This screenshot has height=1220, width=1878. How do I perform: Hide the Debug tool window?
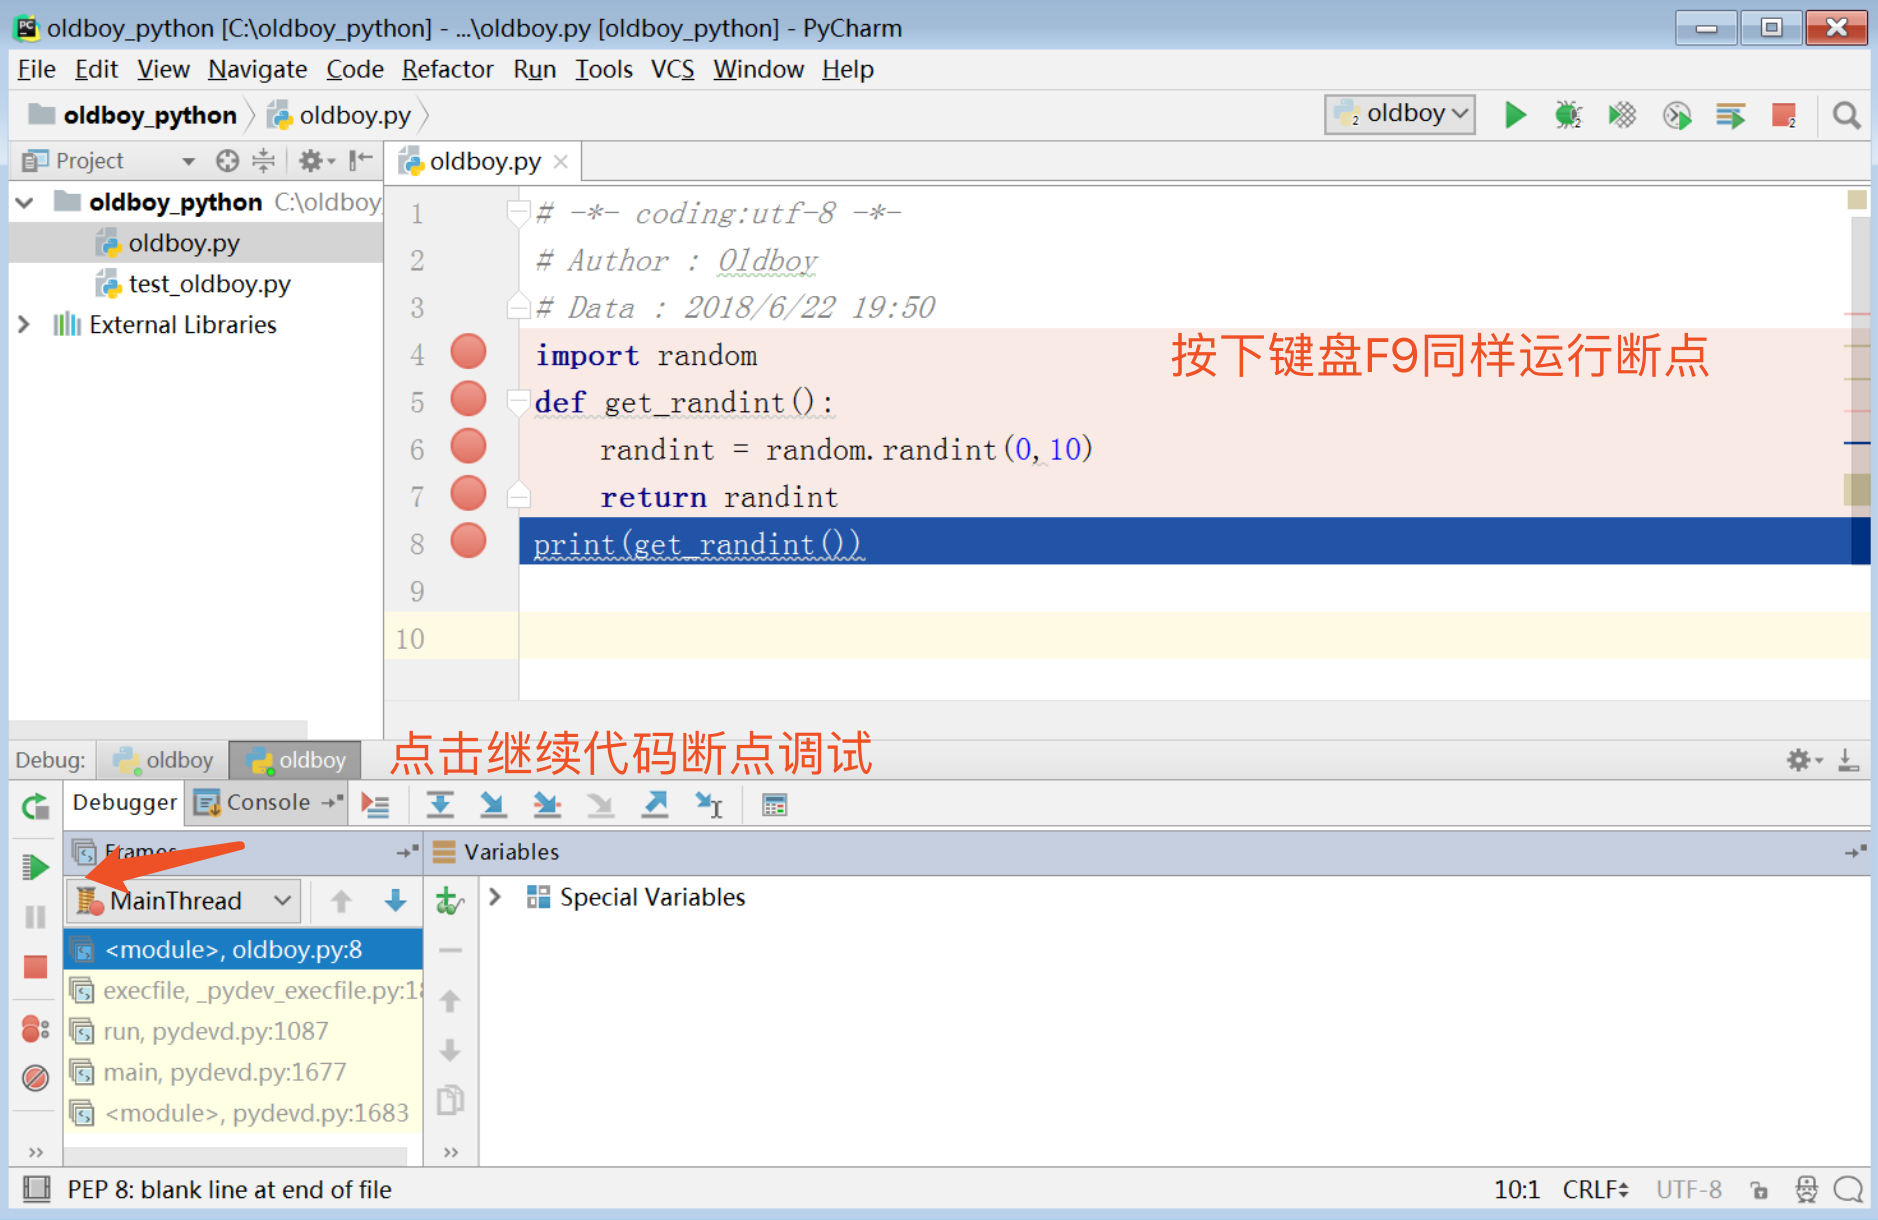tap(1849, 760)
